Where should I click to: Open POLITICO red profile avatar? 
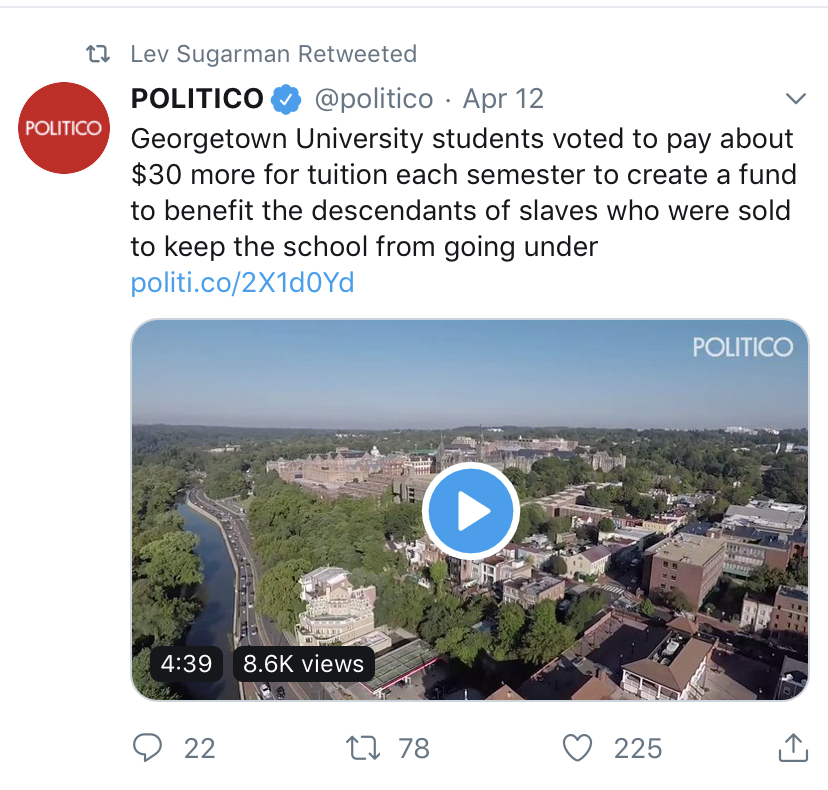tap(64, 128)
